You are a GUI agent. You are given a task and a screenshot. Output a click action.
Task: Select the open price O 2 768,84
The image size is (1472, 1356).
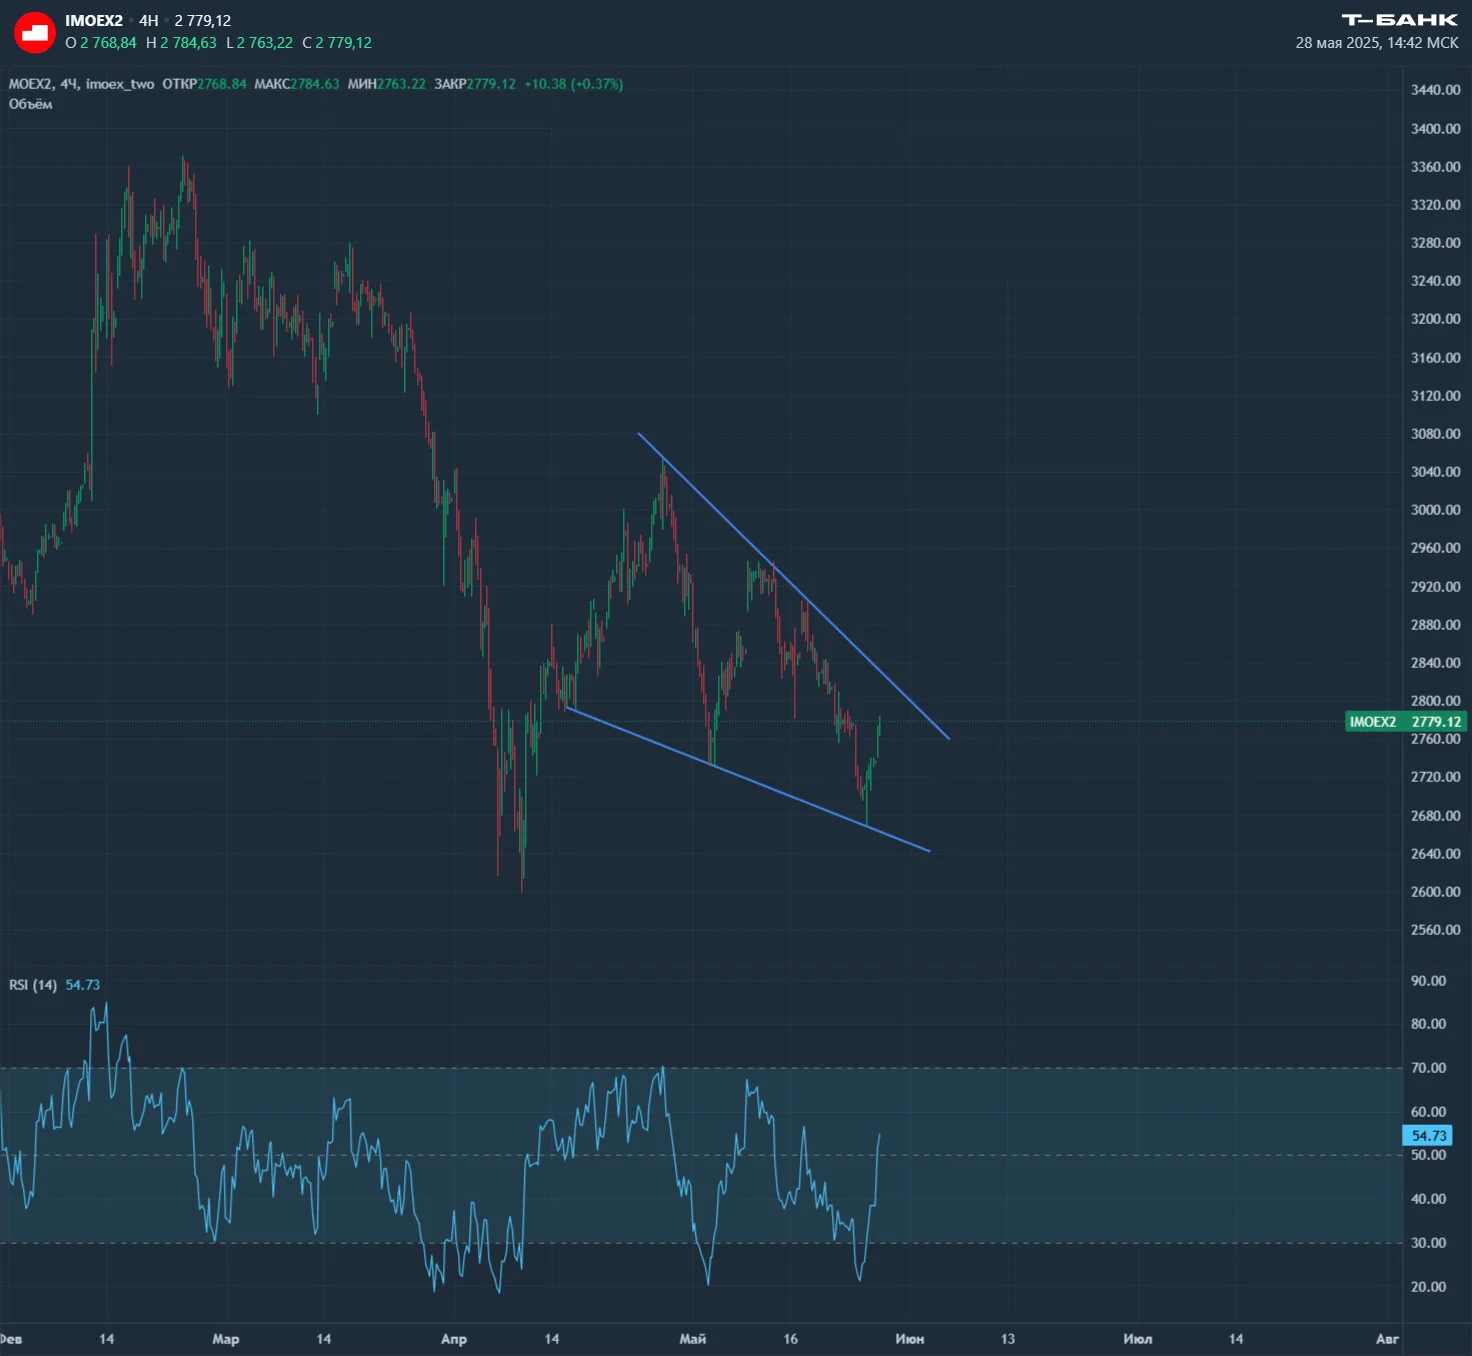point(101,43)
